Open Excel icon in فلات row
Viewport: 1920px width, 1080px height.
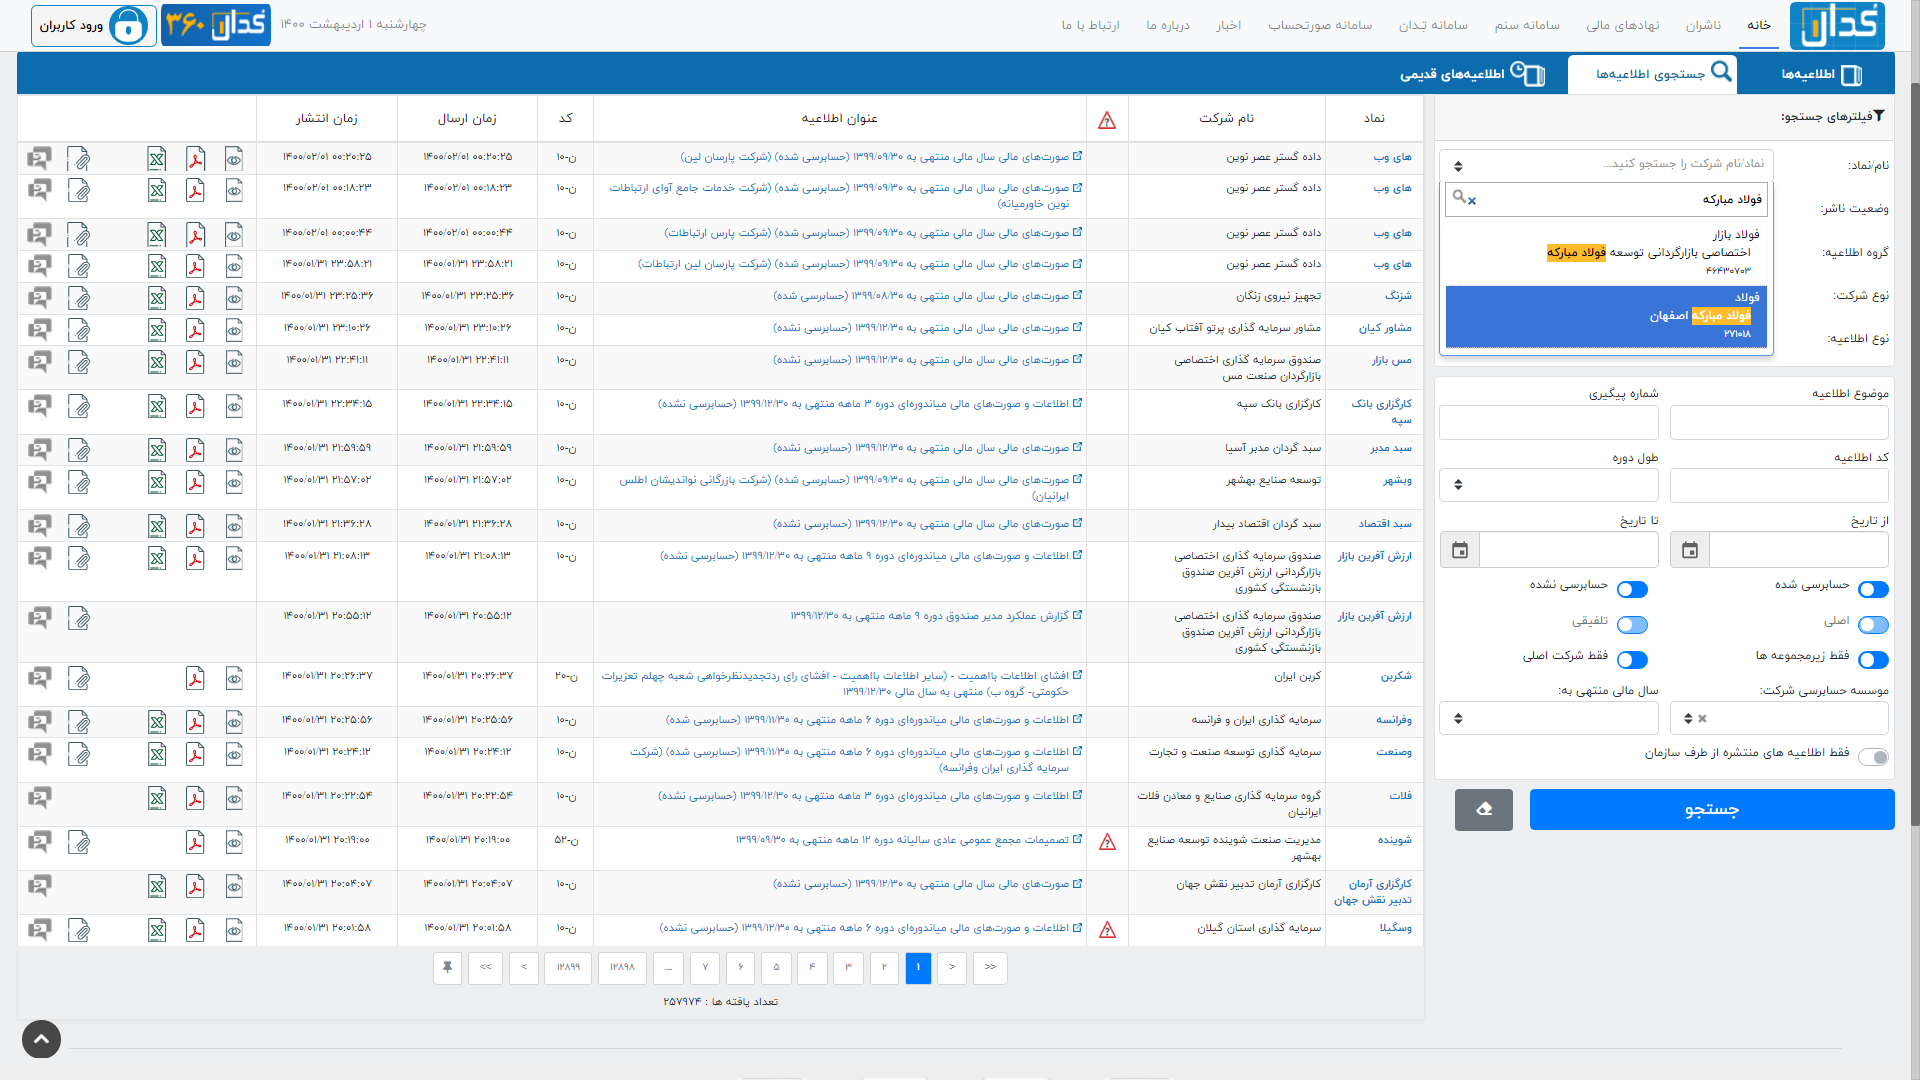pyautogui.click(x=157, y=798)
